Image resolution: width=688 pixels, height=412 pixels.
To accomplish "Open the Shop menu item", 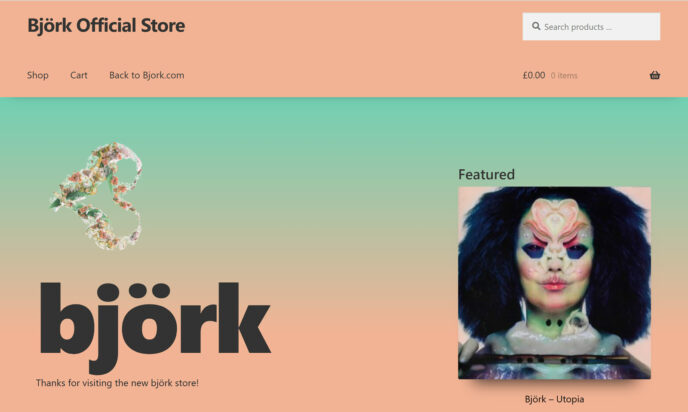I will pyautogui.click(x=38, y=75).
